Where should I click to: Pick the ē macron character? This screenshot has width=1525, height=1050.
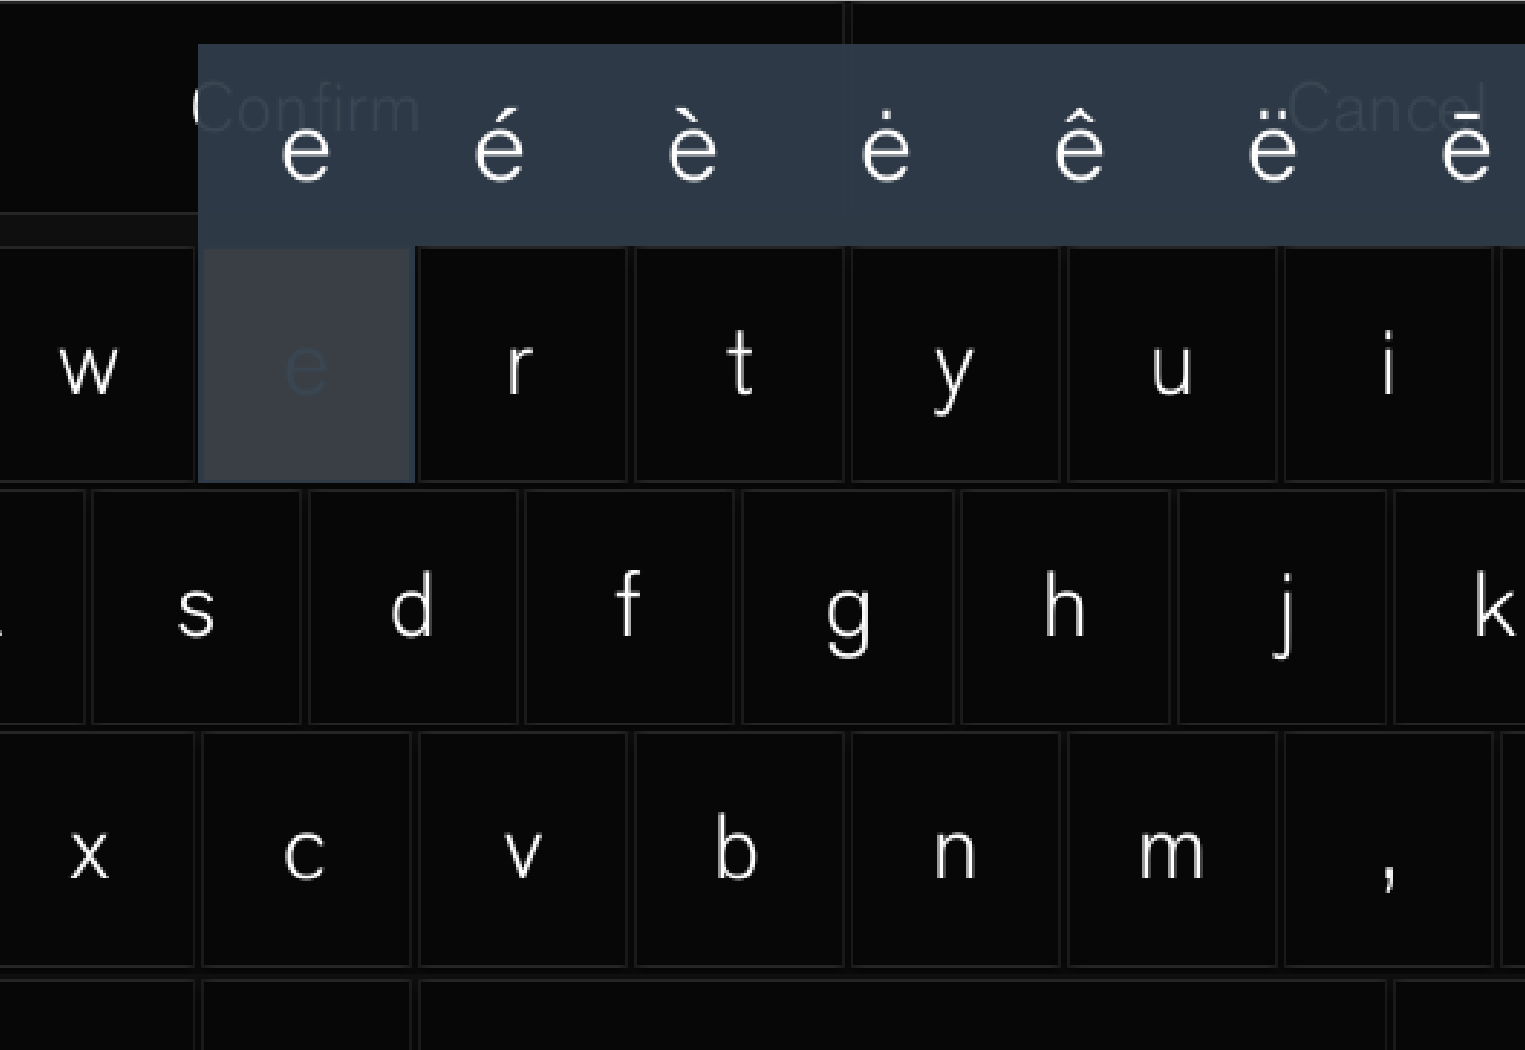(1466, 147)
